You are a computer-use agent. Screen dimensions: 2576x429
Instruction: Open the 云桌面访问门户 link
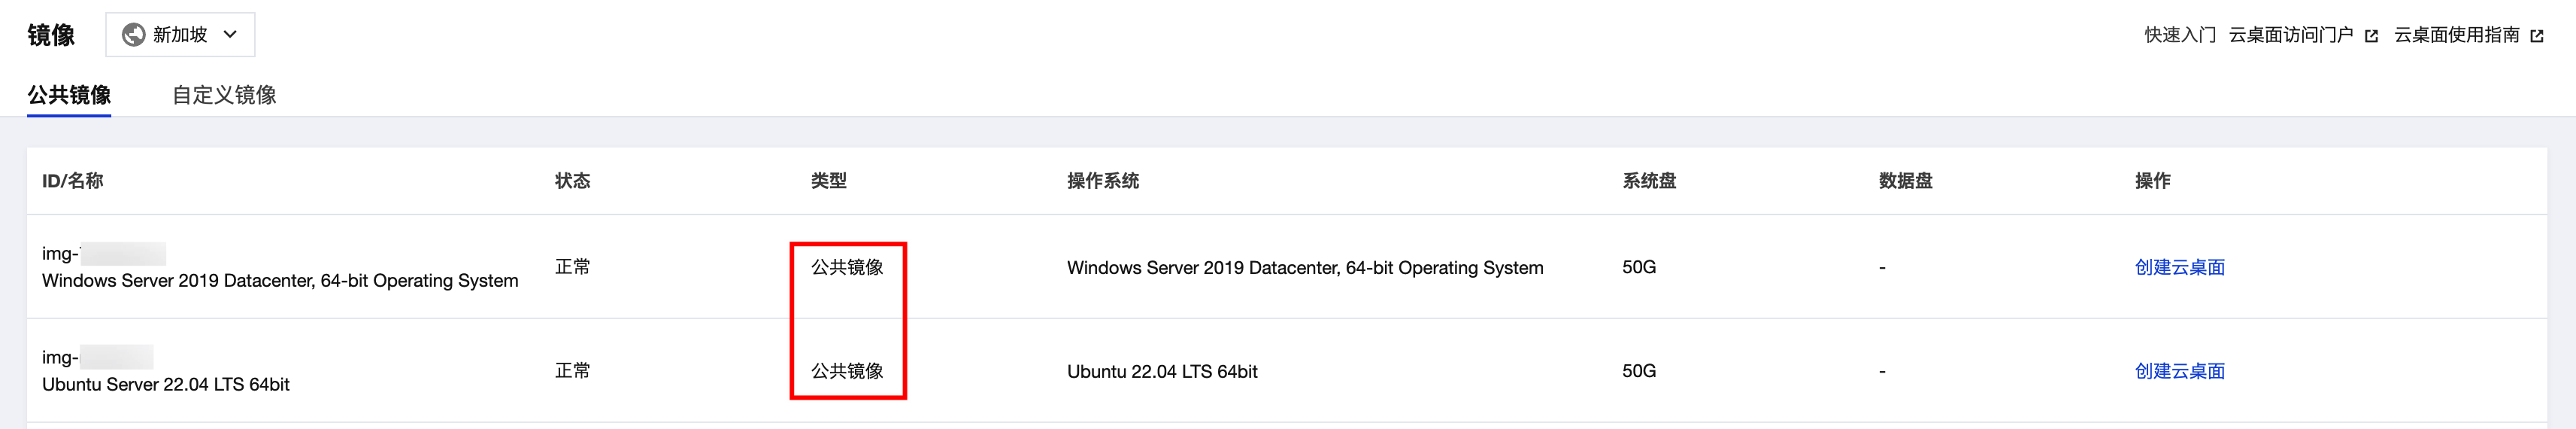[2290, 35]
